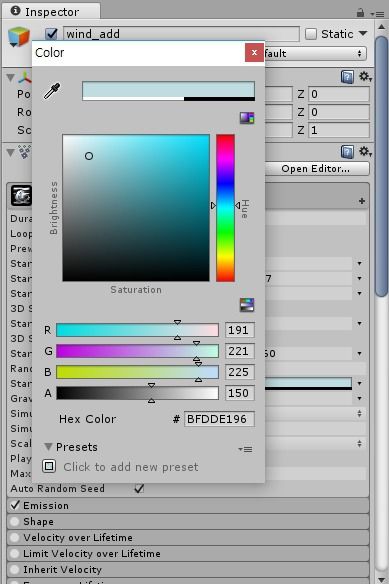Collapse the Presets section
Viewport: 389px width, 584px height.
click(x=48, y=447)
